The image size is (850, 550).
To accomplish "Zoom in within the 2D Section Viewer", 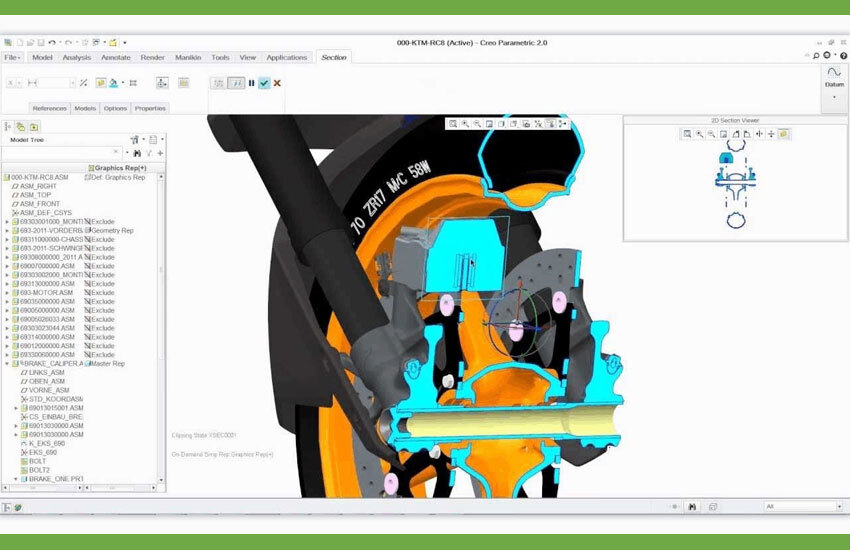I will tap(699, 134).
